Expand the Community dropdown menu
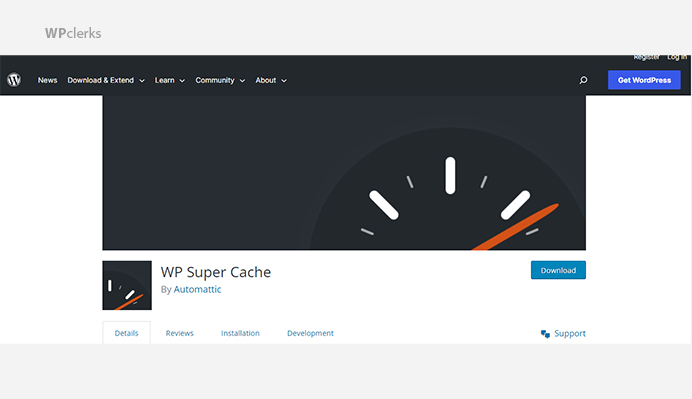Screen dimensions: 692x399 click(x=220, y=80)
